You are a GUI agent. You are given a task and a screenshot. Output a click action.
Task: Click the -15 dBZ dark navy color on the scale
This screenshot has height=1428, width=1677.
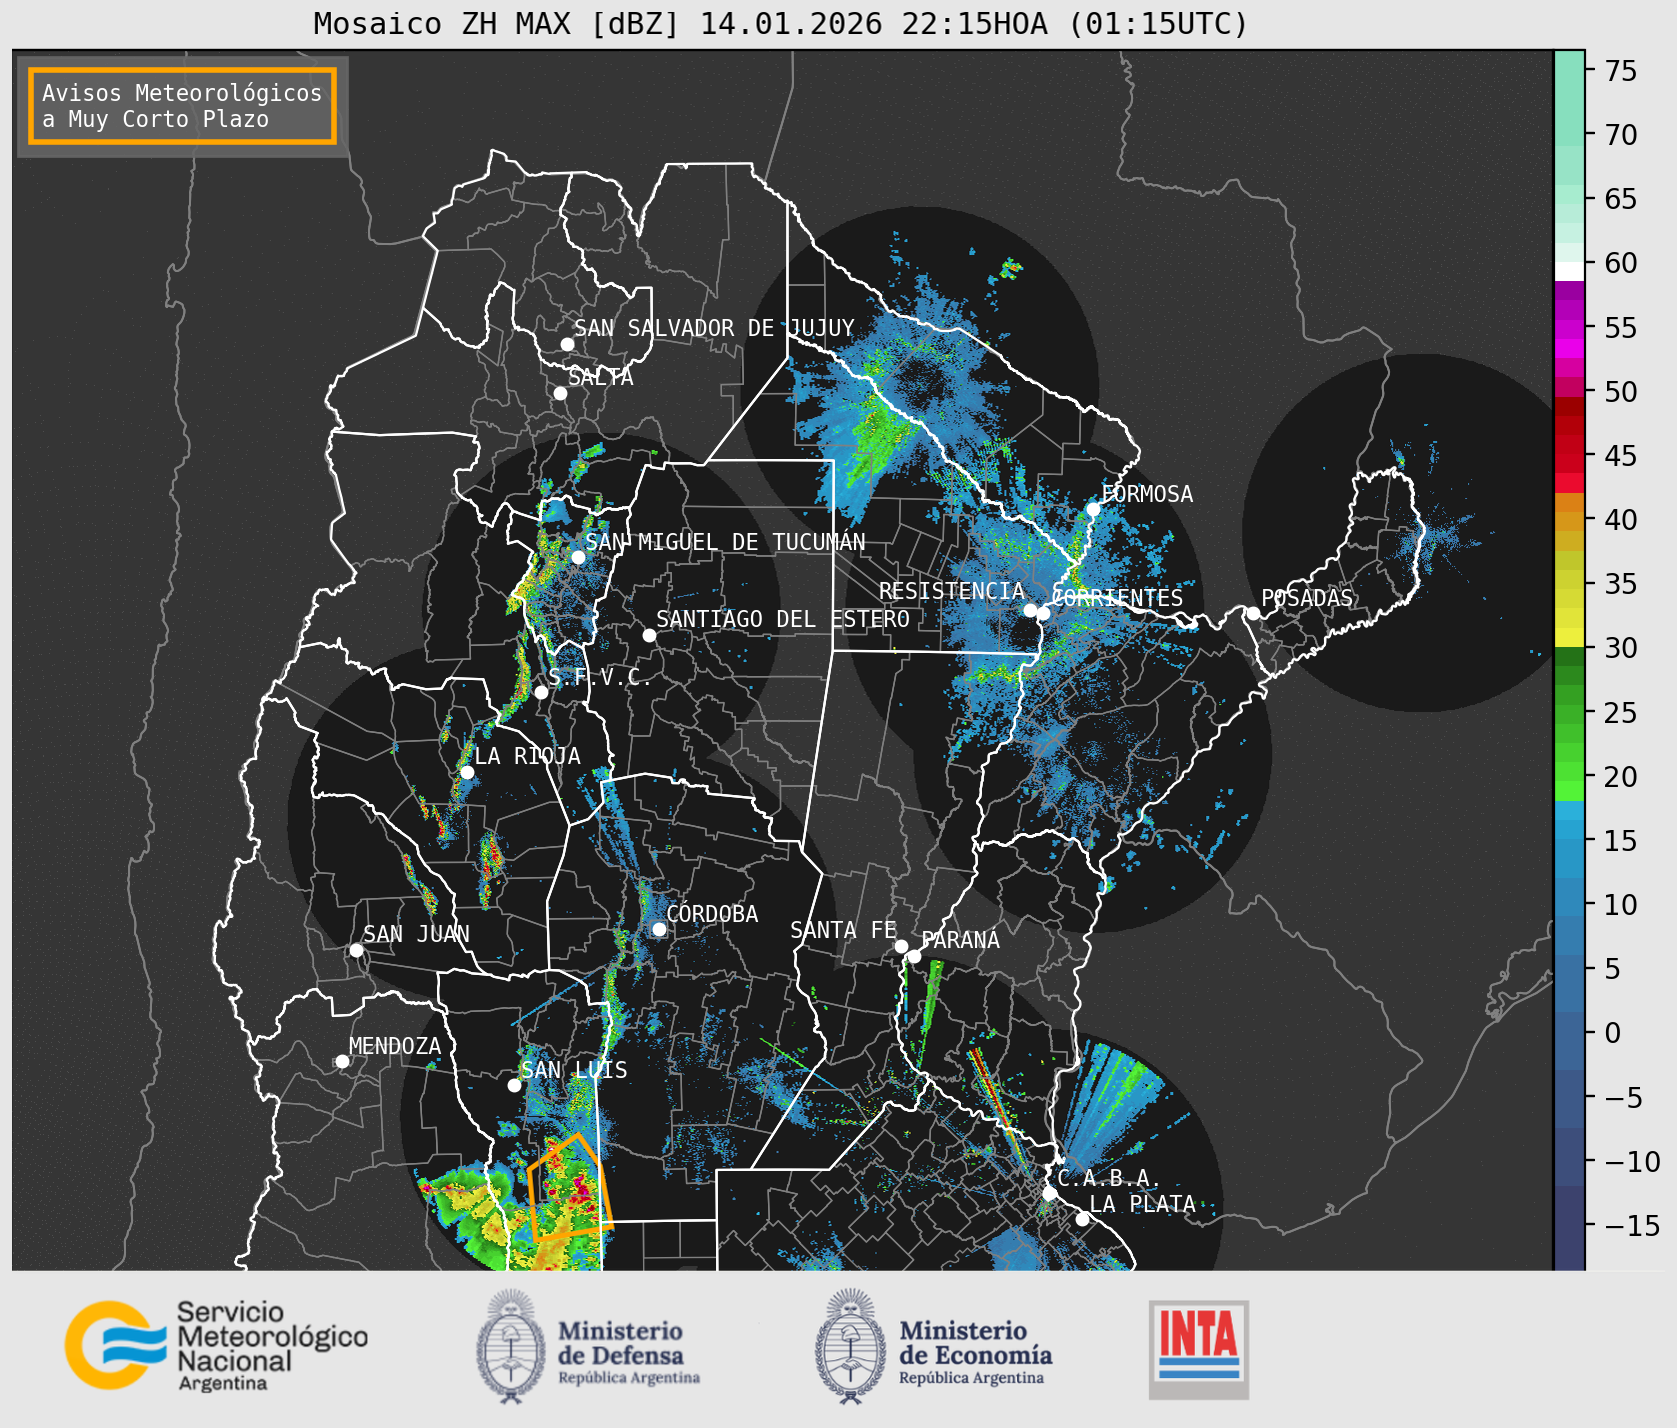click(1569, 1226)
